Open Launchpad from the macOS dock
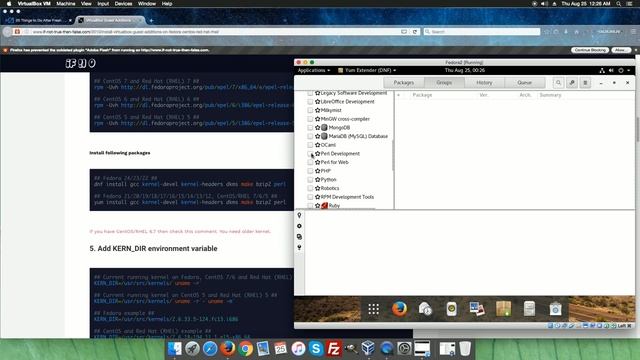Screen dimensions: 640x360 (192, 349)
